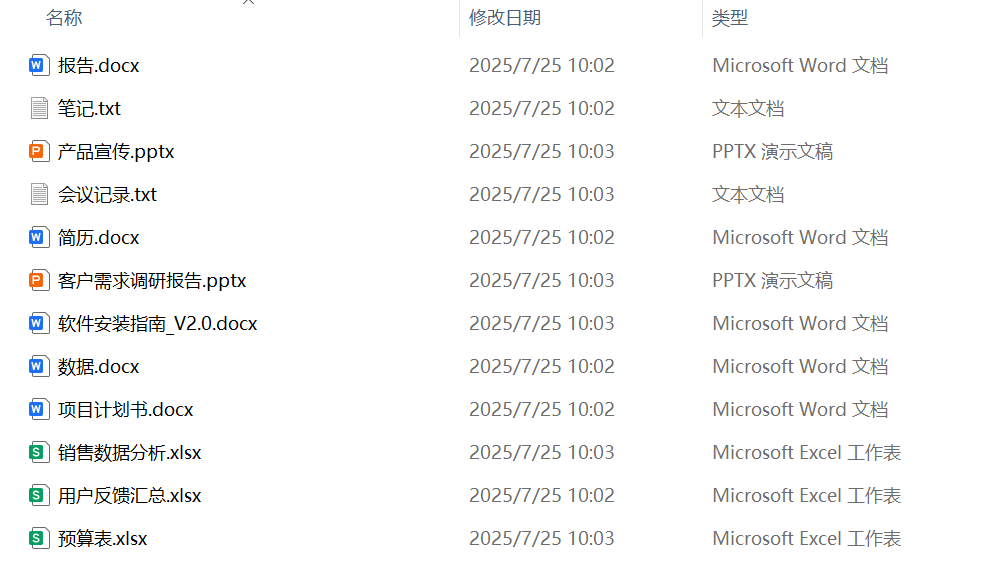Select the spreadsheet icon for 预算表.xlsx
This screenshot has width=985, height=573.
(x=39, y=539)
